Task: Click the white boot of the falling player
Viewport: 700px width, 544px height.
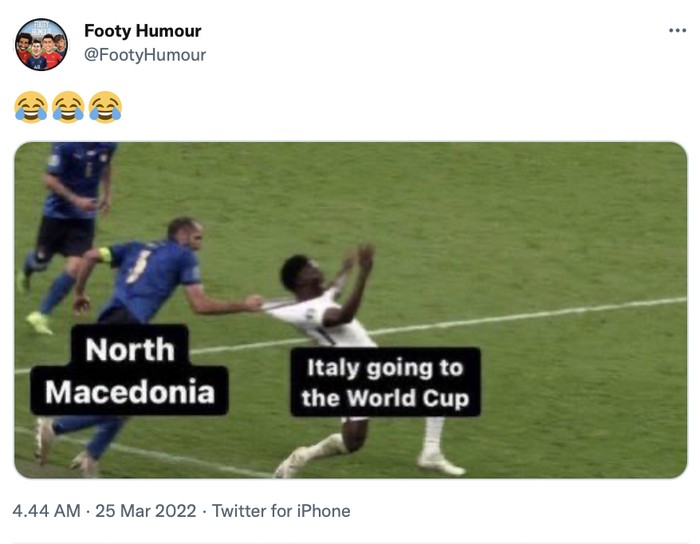Action: tap(441, 463)
